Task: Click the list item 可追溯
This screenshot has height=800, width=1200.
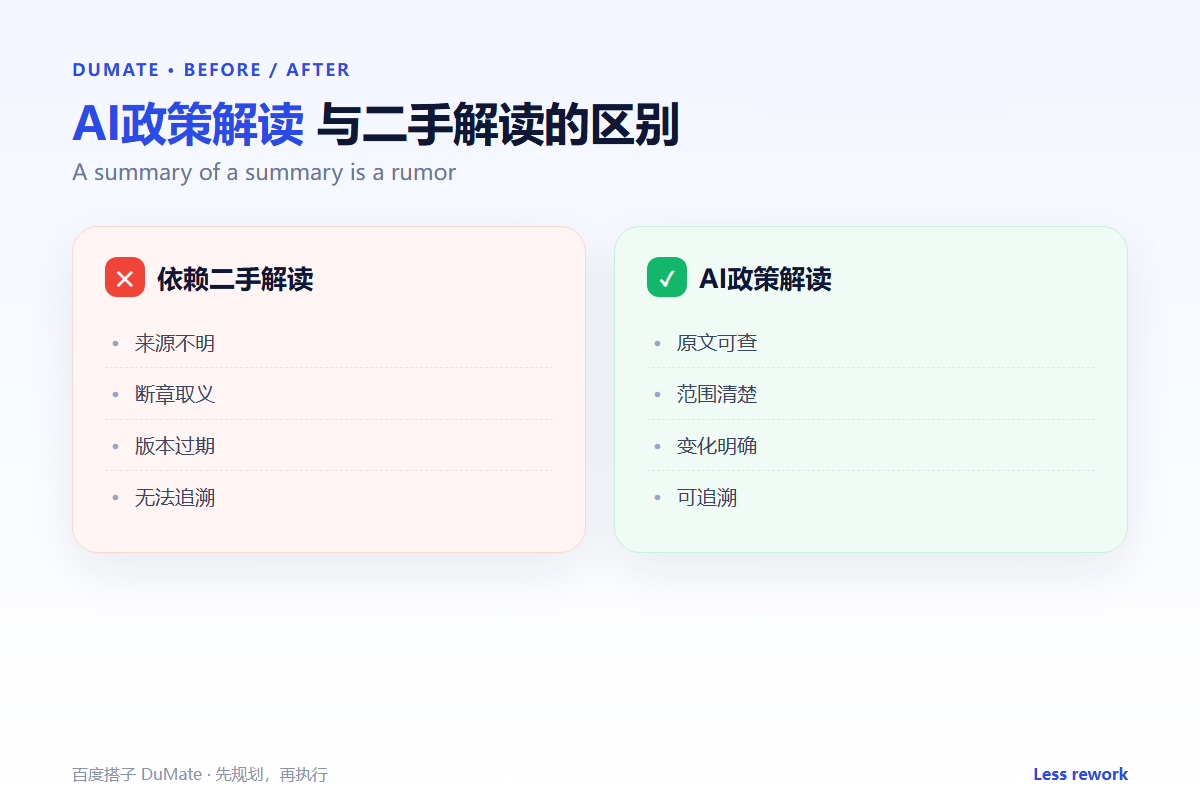Action: [x=871, y=497]
